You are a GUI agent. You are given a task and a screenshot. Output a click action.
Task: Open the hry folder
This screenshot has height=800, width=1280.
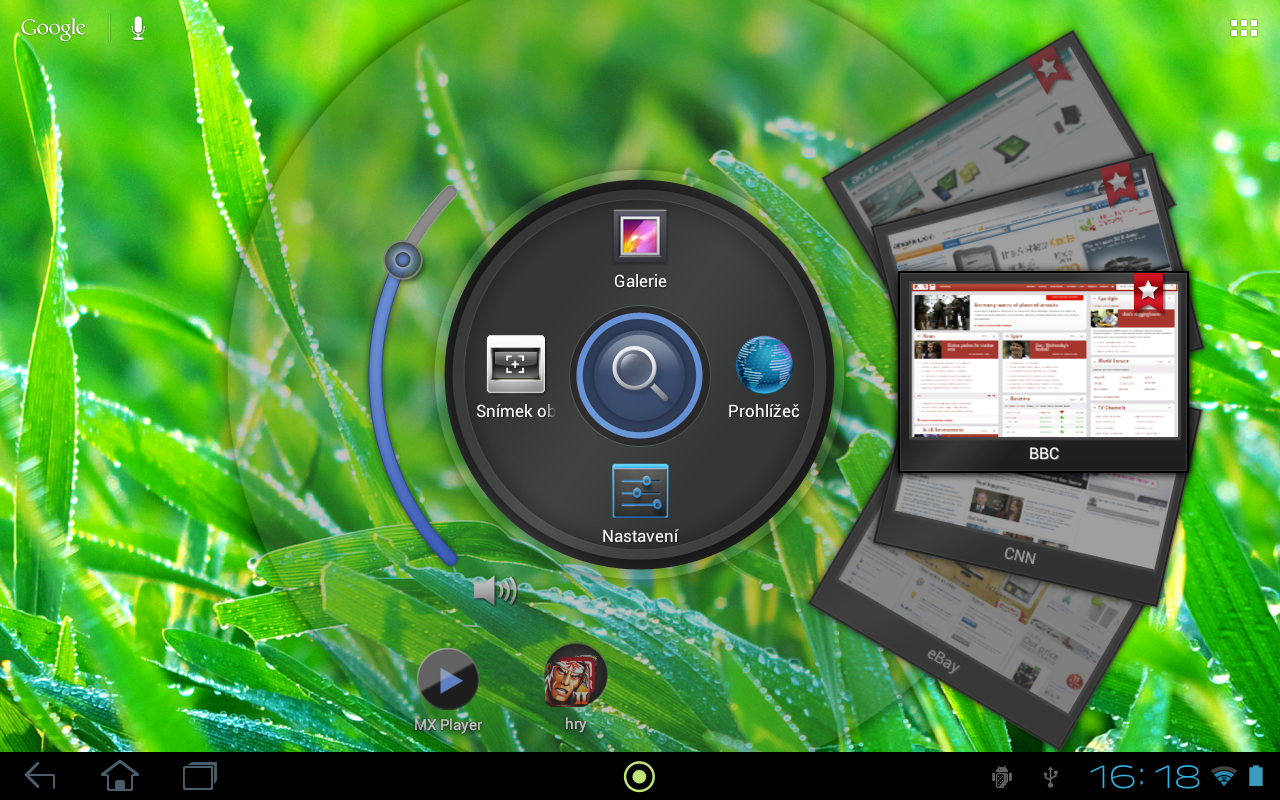pyautogui.click(x=574, y=677)
